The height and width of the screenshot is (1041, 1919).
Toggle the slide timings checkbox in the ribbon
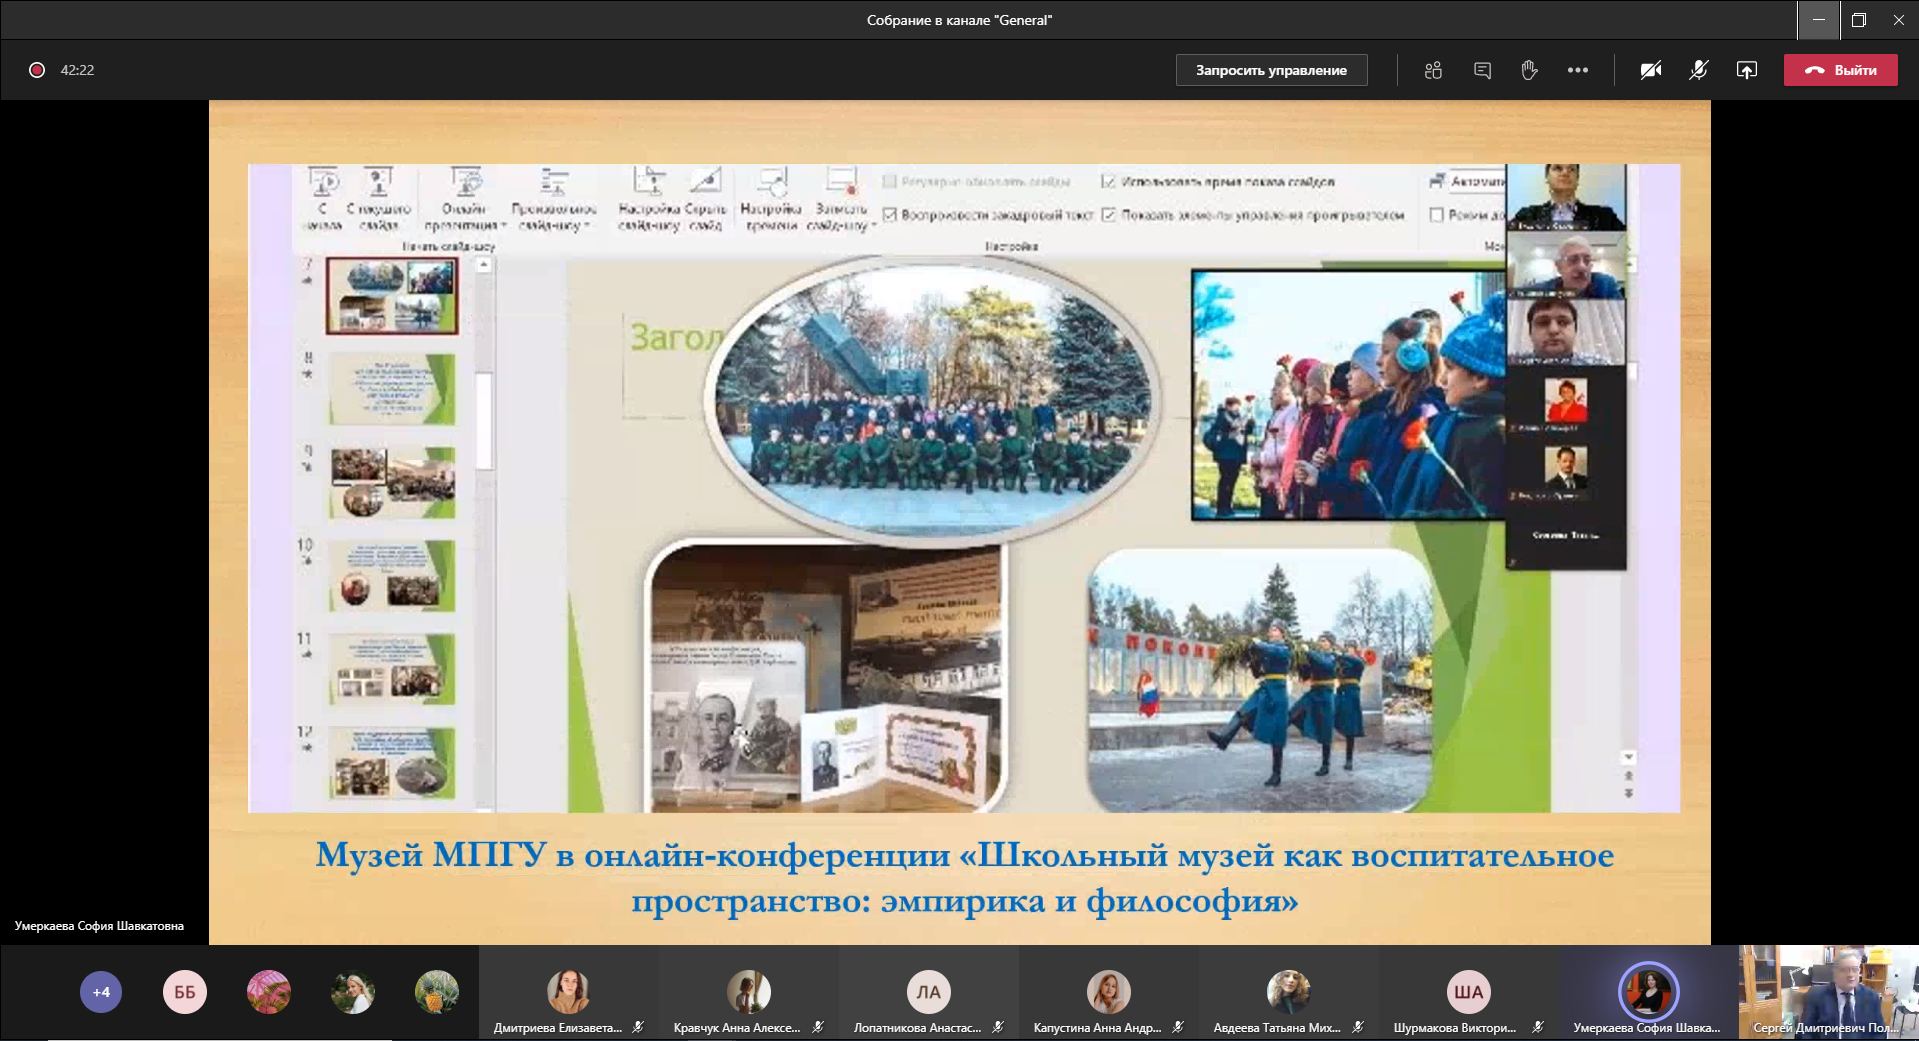pyautogui.click(x=1108, y=182)
